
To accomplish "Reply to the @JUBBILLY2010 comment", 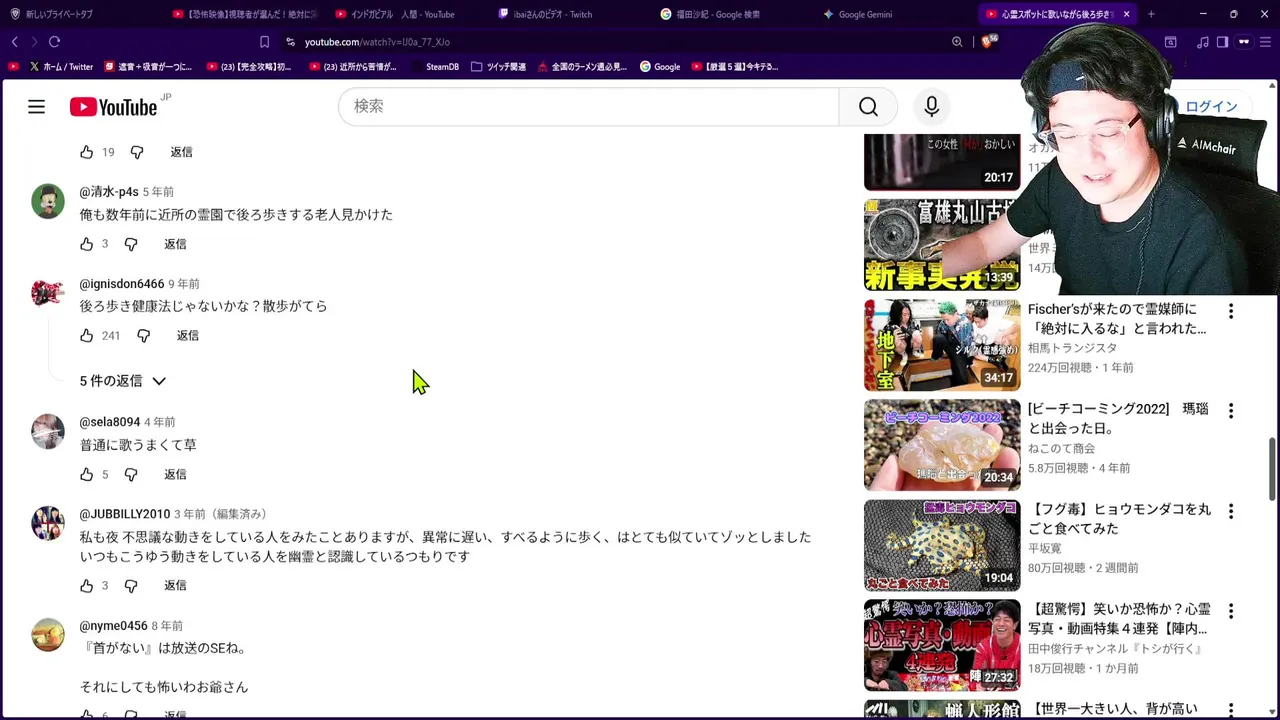I will tap(175, 586).
